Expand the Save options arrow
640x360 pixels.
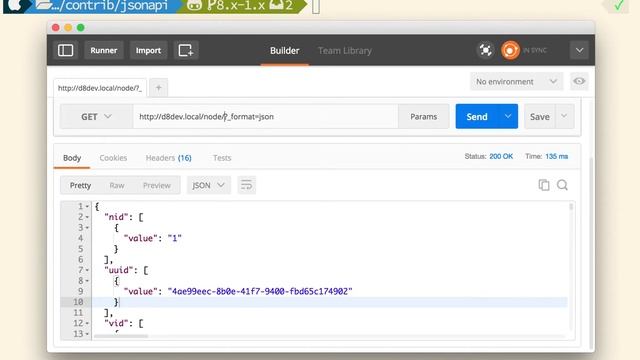[564, 117]
